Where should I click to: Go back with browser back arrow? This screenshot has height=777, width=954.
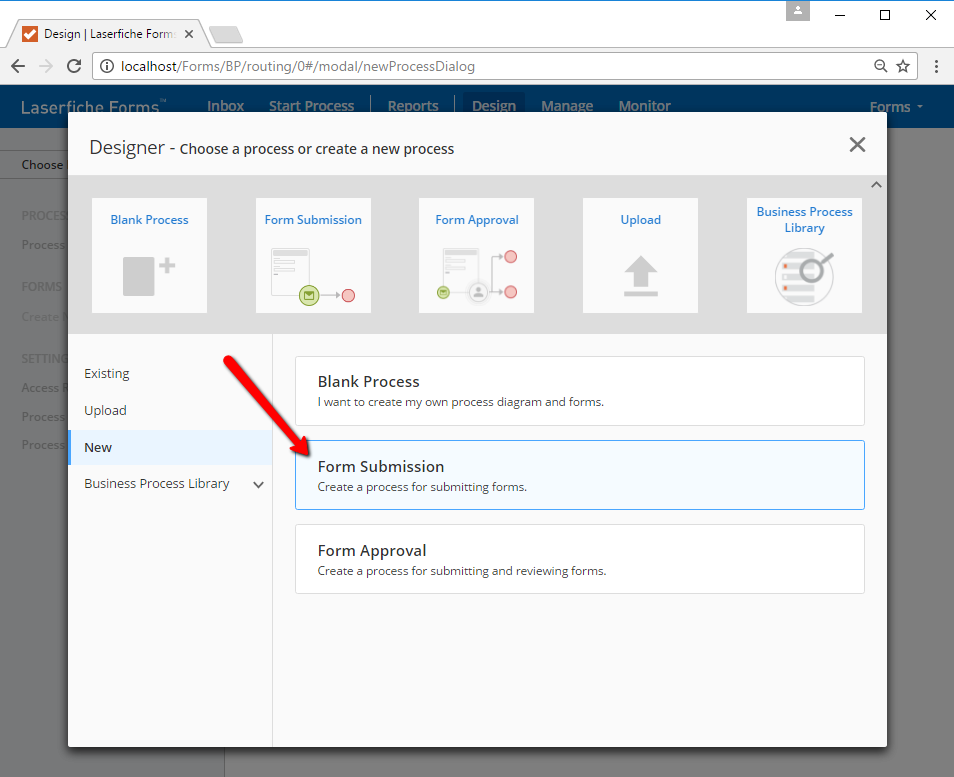pyautogui.click(x=18, y=66)
